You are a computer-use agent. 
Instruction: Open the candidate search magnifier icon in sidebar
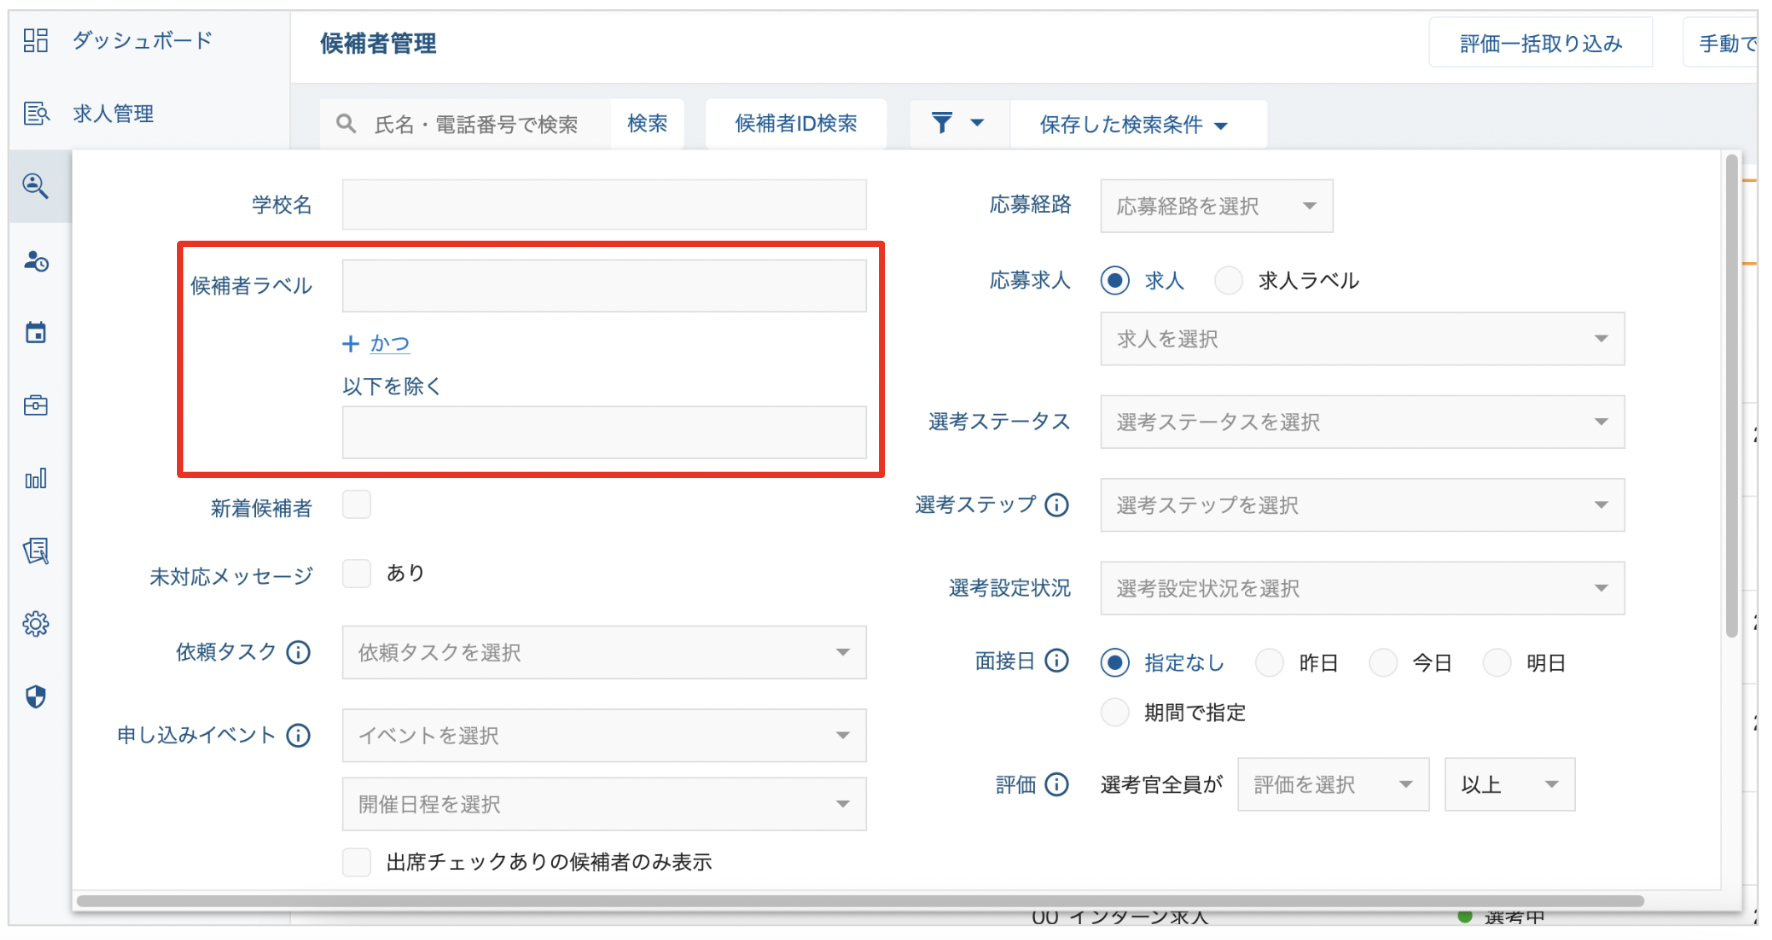[36, 186]
